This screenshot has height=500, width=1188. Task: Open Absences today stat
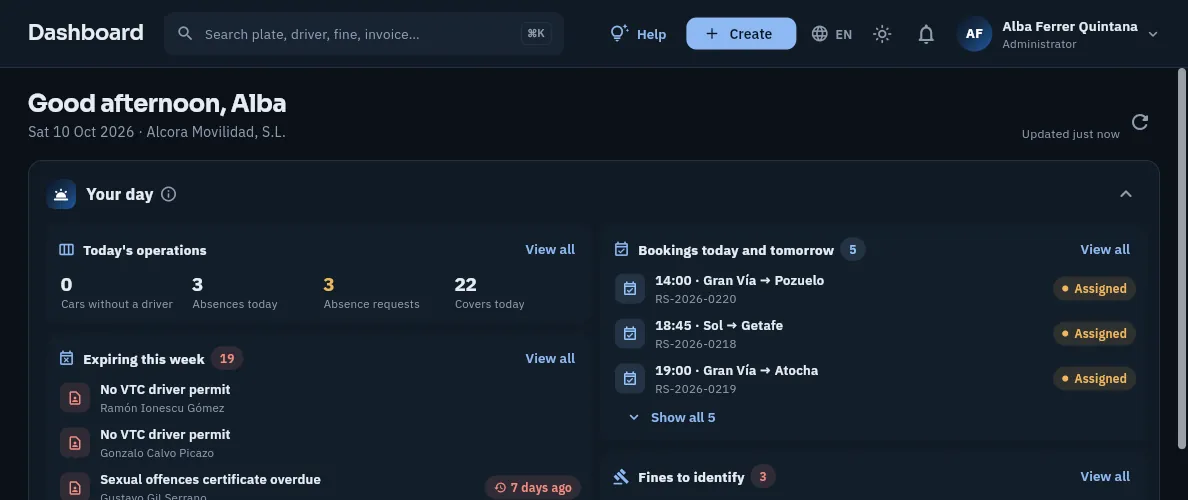pos(235,293)
